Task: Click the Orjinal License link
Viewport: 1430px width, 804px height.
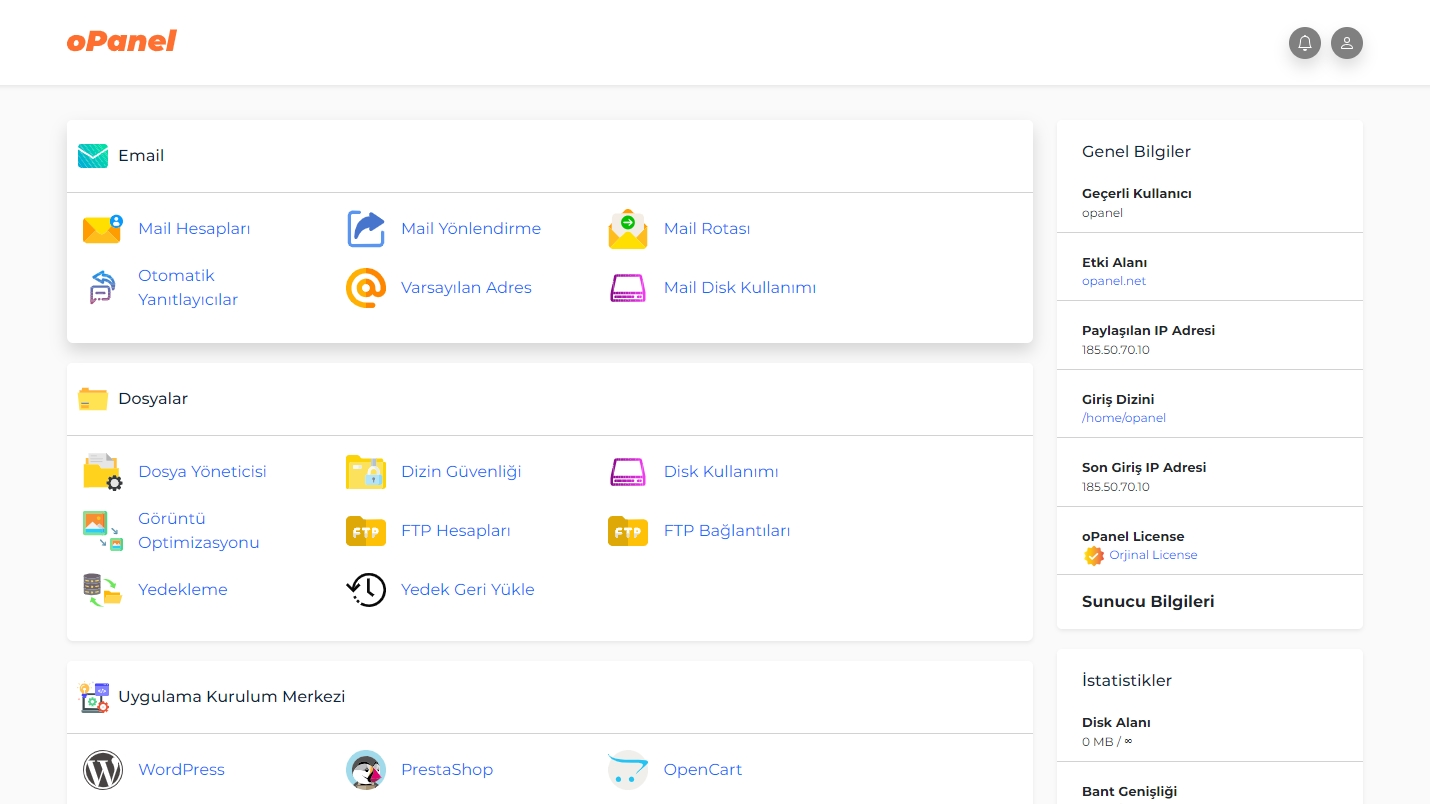Action: click(x=1152, y=555)
